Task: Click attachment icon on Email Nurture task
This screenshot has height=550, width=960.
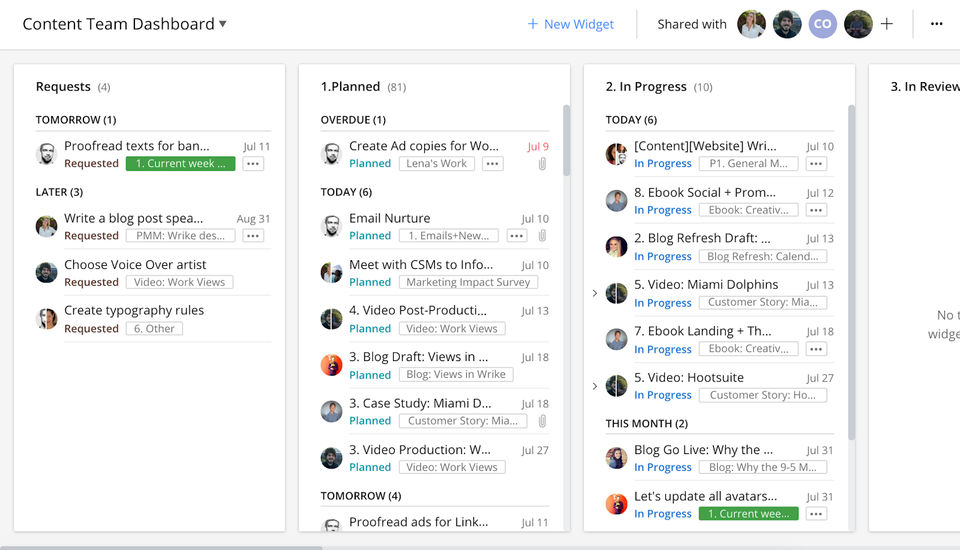Action: click(x=542, y=236)
